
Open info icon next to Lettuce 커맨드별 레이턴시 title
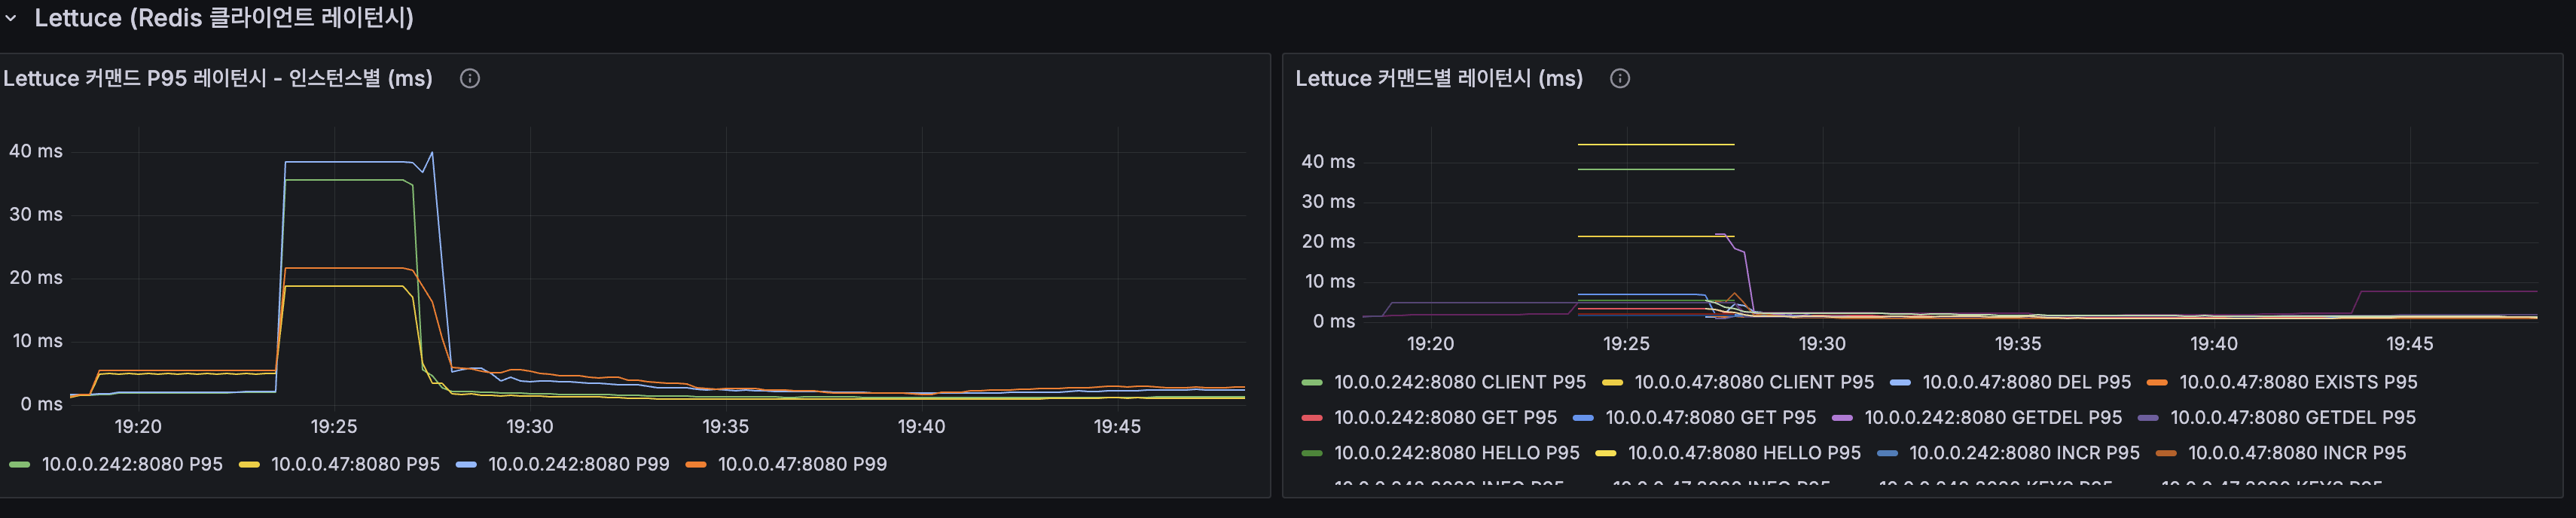click(x=1620, y=78)
